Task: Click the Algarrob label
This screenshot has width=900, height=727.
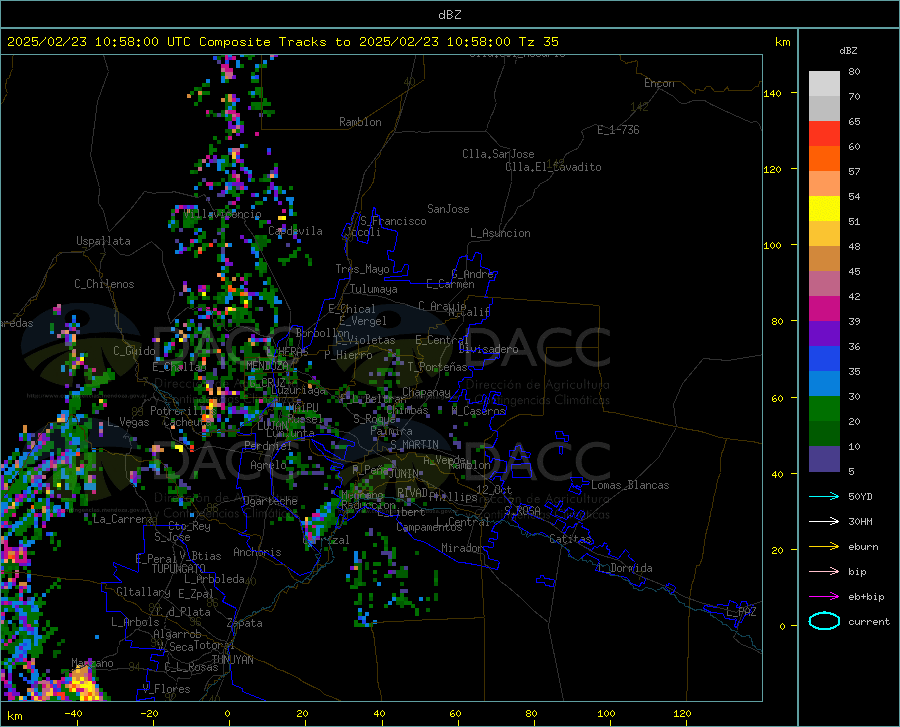Action: point(177,634)
